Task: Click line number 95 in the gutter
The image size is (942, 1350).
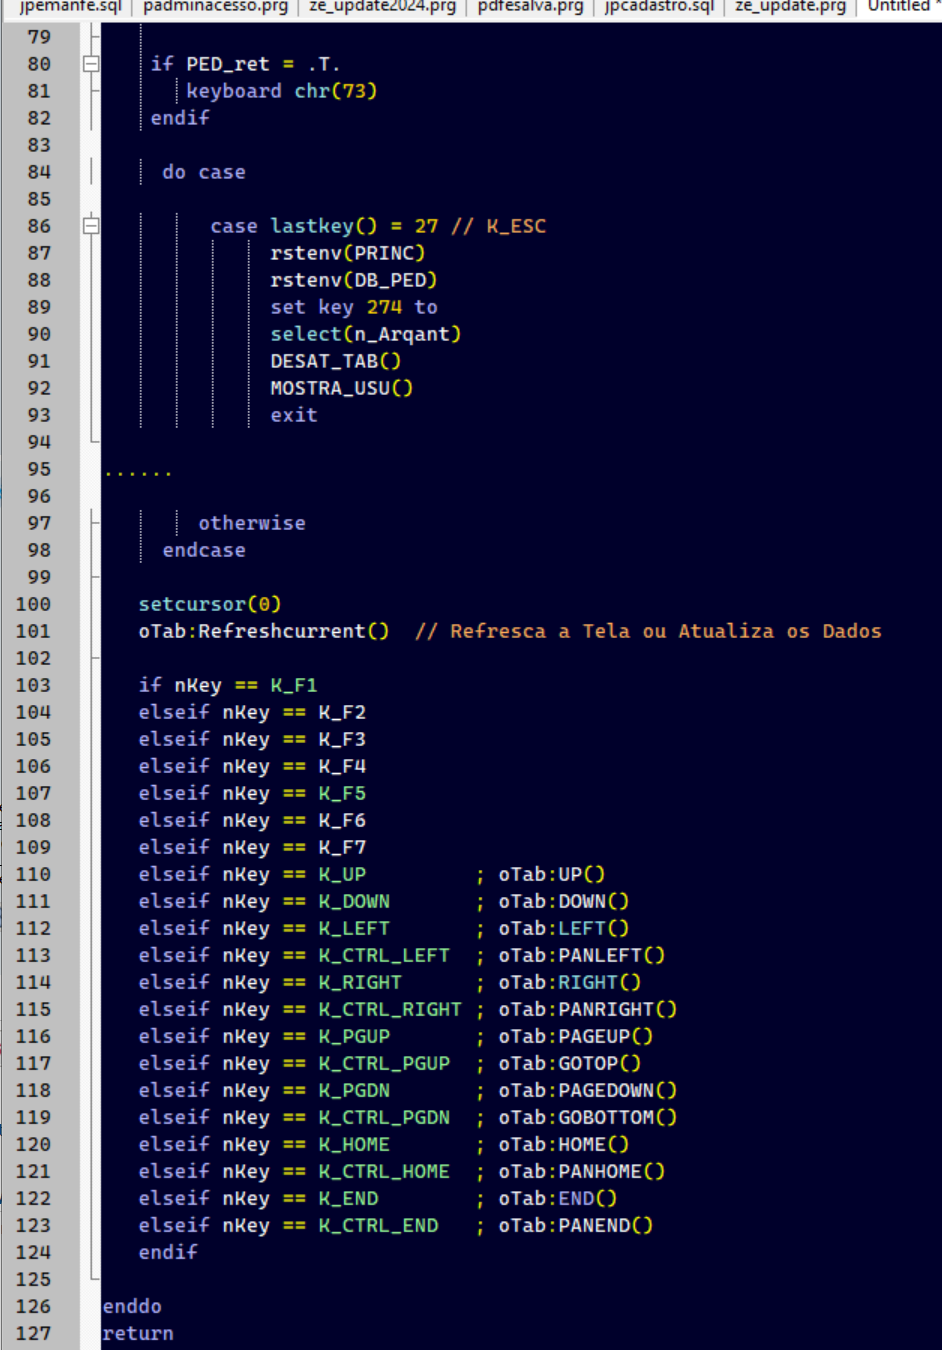Action: (x=39, y=469)
